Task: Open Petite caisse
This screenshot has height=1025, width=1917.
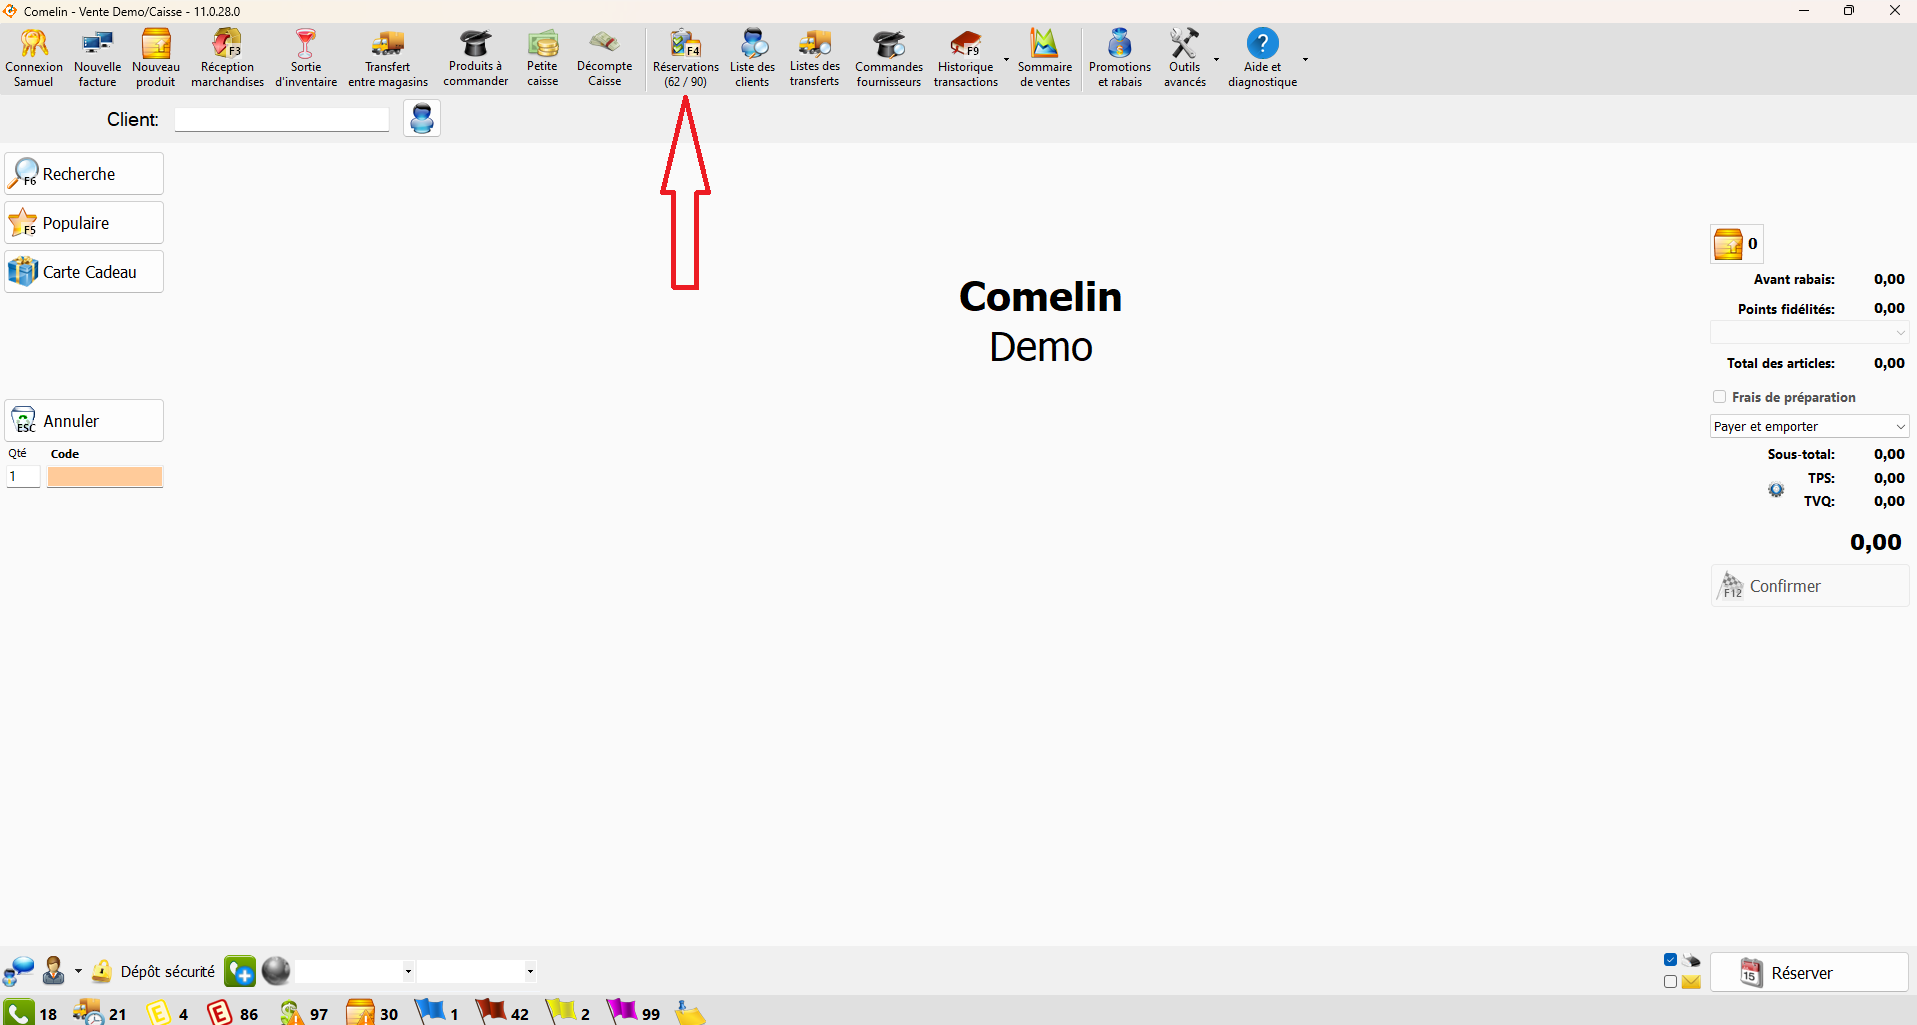Action: coord(542,58)
